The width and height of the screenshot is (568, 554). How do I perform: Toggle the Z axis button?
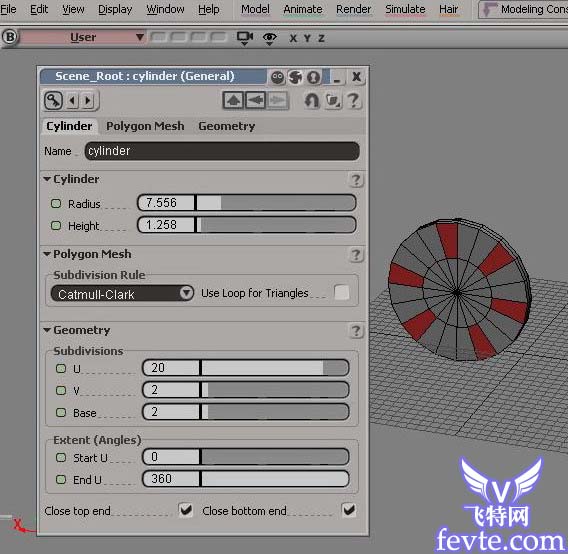(x=321, y=38)
